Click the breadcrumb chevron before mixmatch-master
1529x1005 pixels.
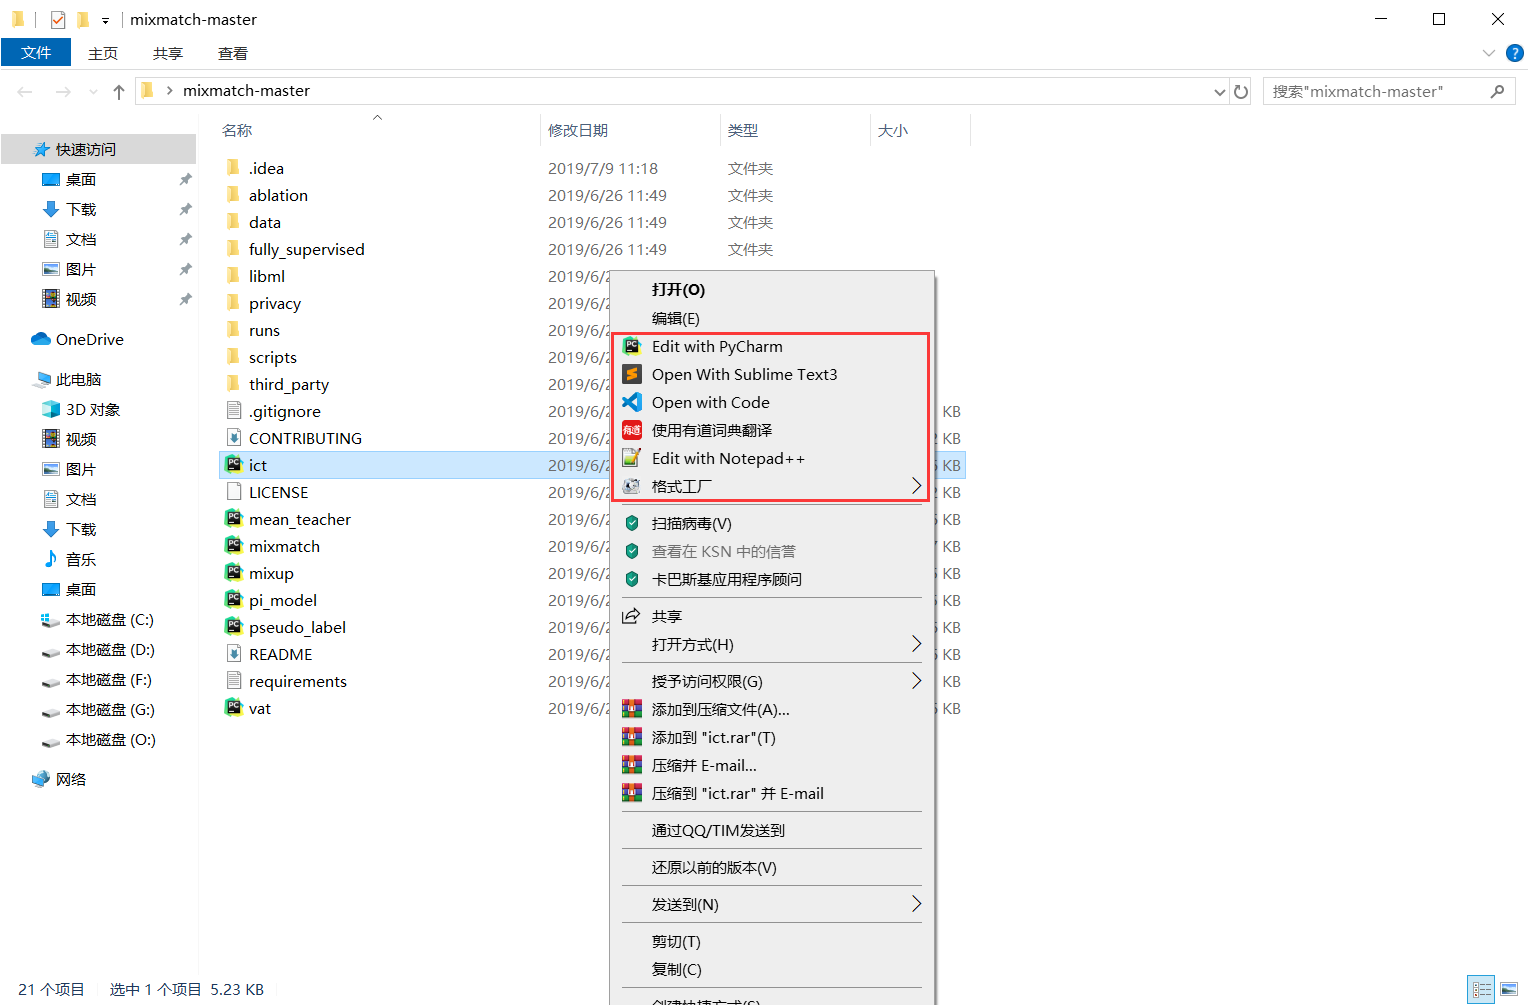click(170, 91)
